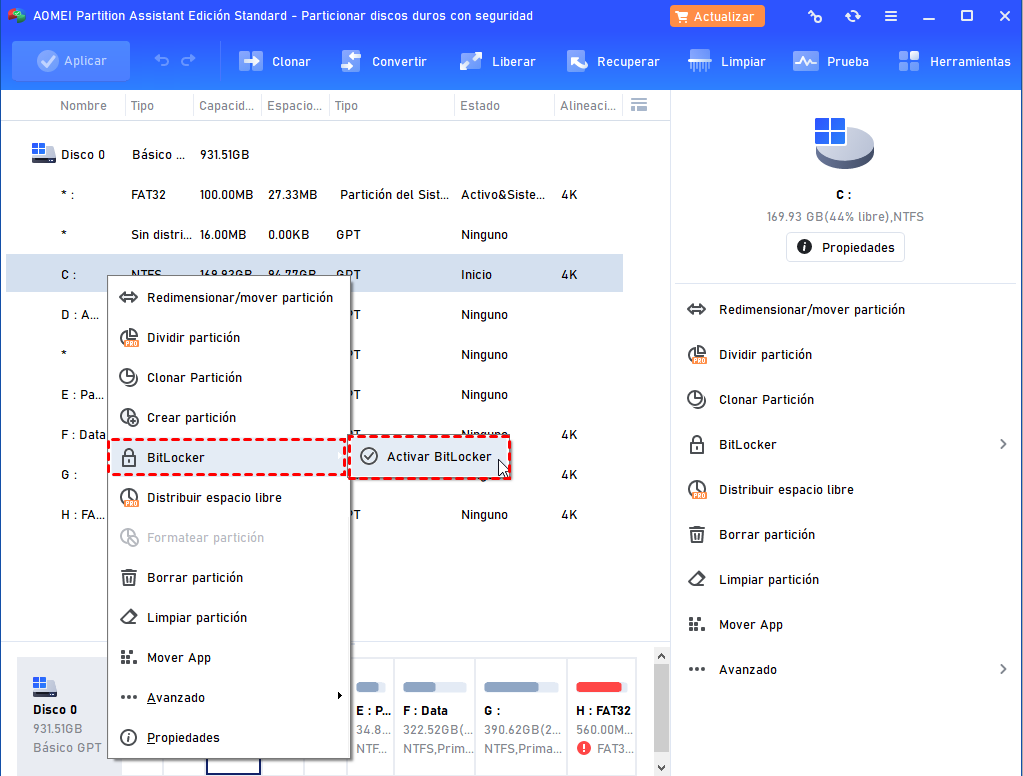1023x776 pixels.
Task: Click the G : block in disk map
Action: pyautogui.click(x=521, y=717)
